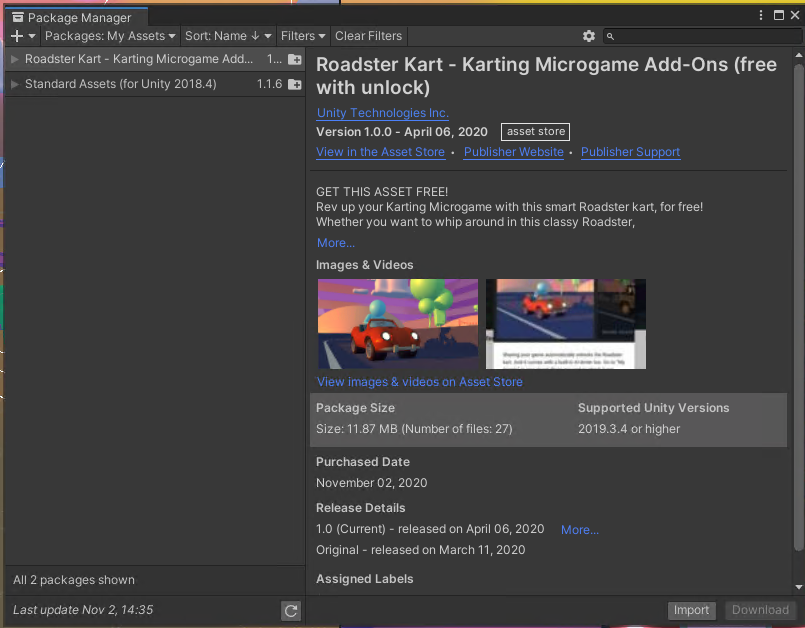Click the Clear Filters button

coord(369,36)
